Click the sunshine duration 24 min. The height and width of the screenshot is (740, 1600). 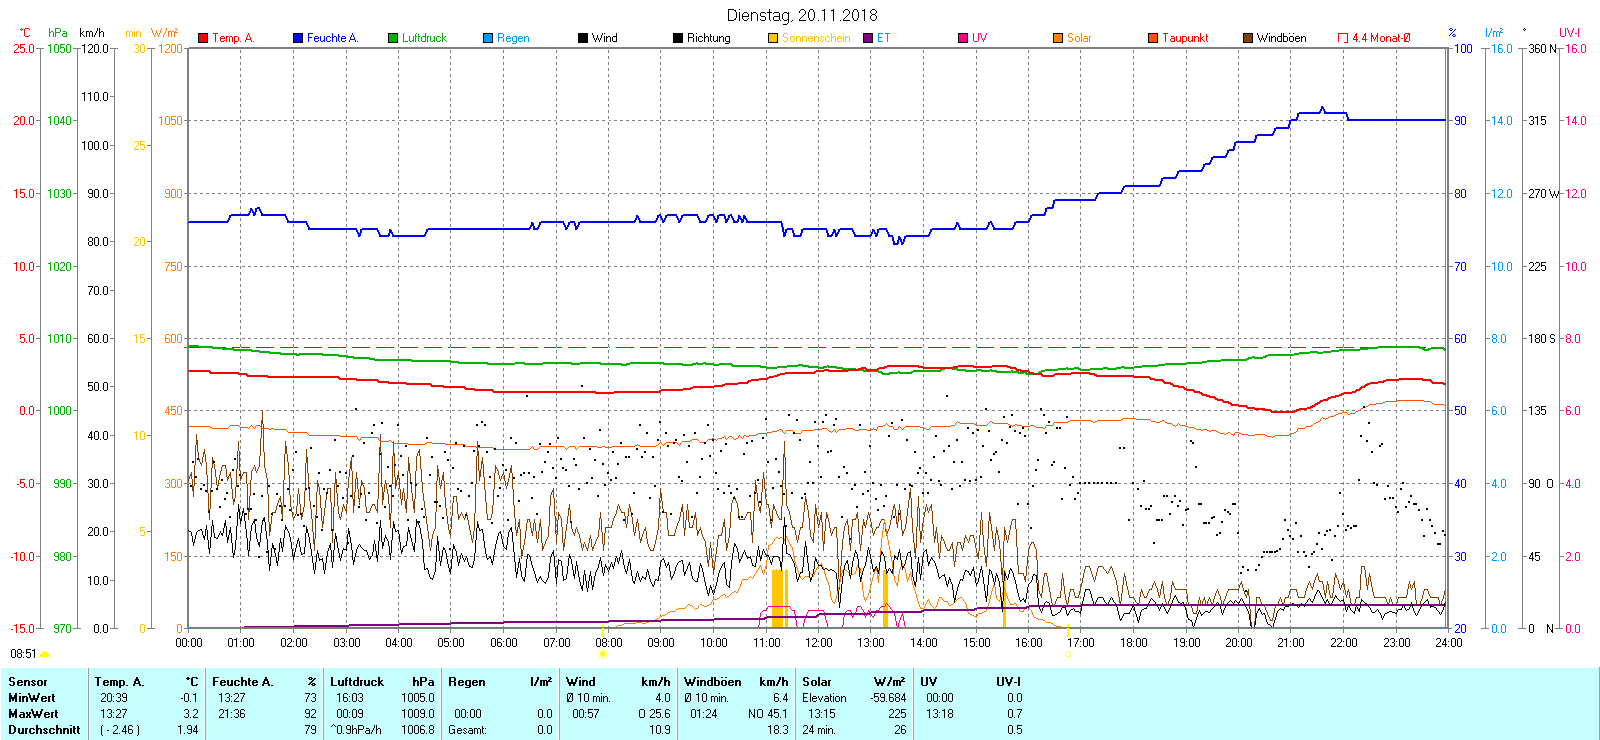pyautogui.click(x=818, y=730)
